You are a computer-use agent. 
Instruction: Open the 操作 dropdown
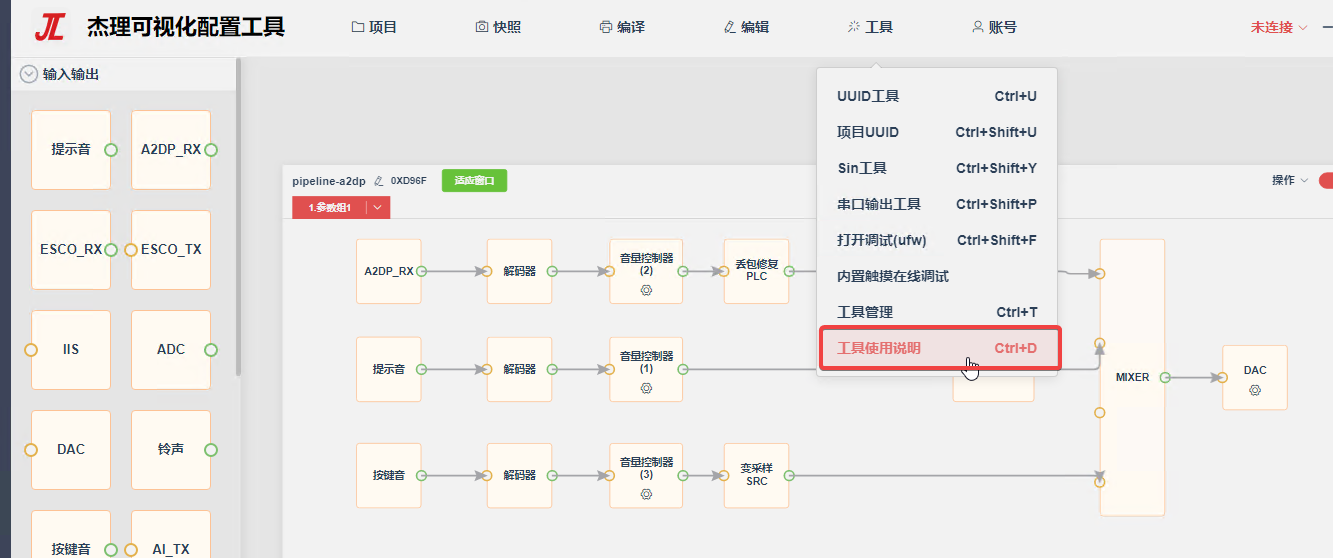1290,181
